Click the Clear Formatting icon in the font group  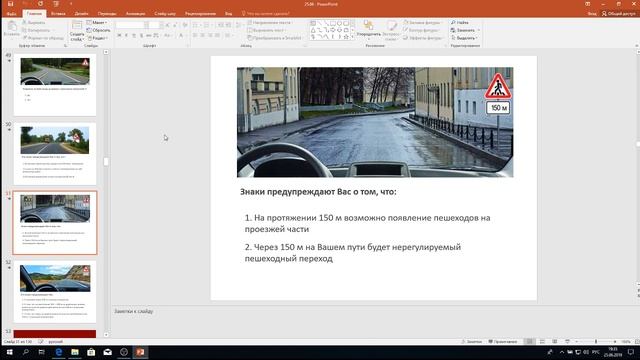point(185,25)
